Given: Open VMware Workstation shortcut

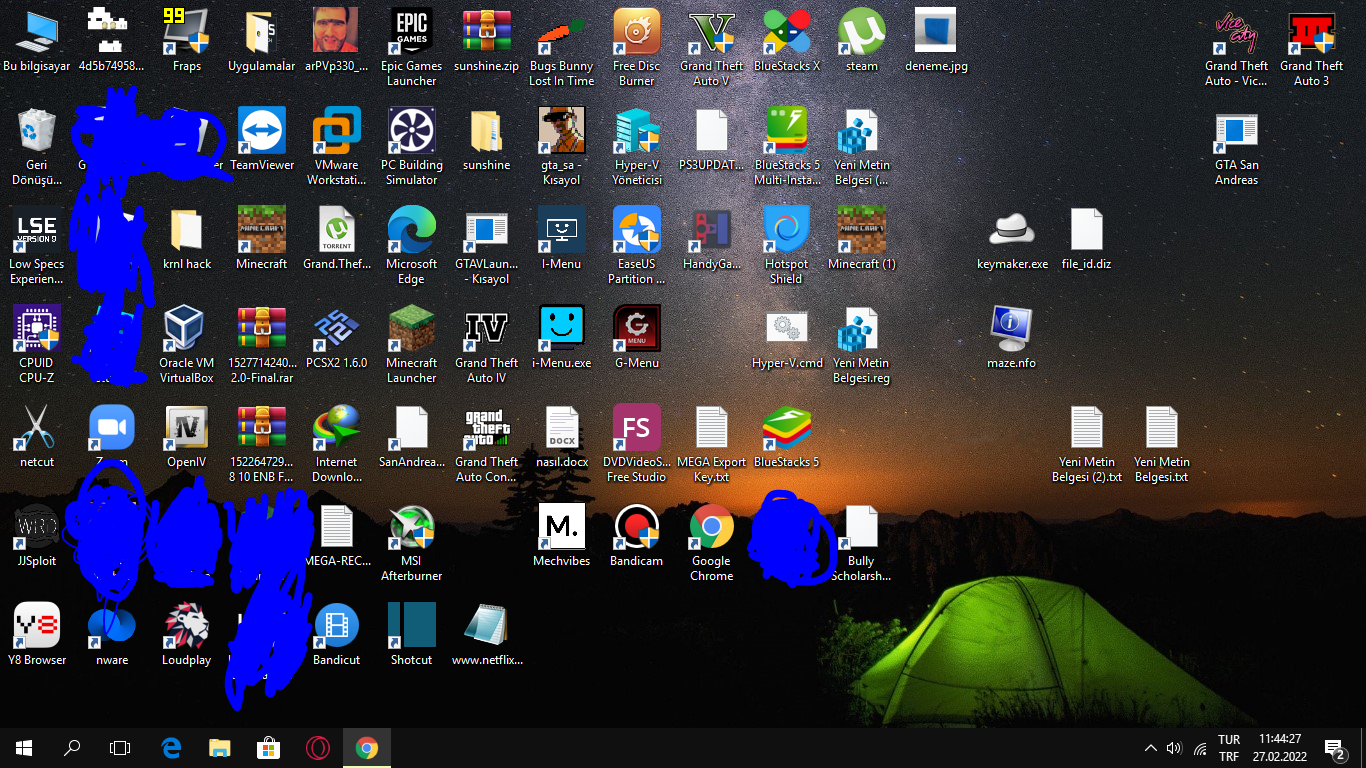Looking at the screenshot, I should click(337, 147).
